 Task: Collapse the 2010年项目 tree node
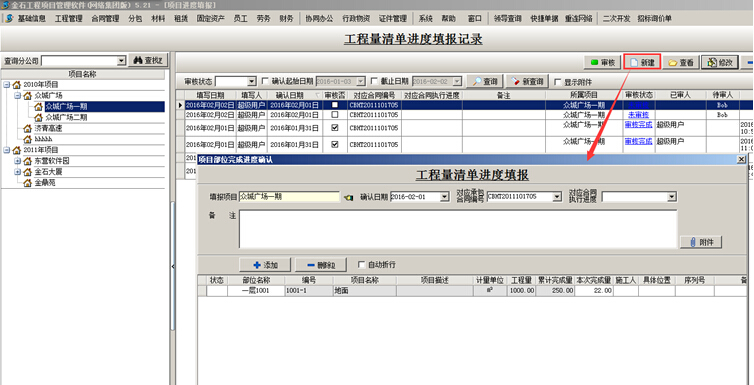point(6,85)
